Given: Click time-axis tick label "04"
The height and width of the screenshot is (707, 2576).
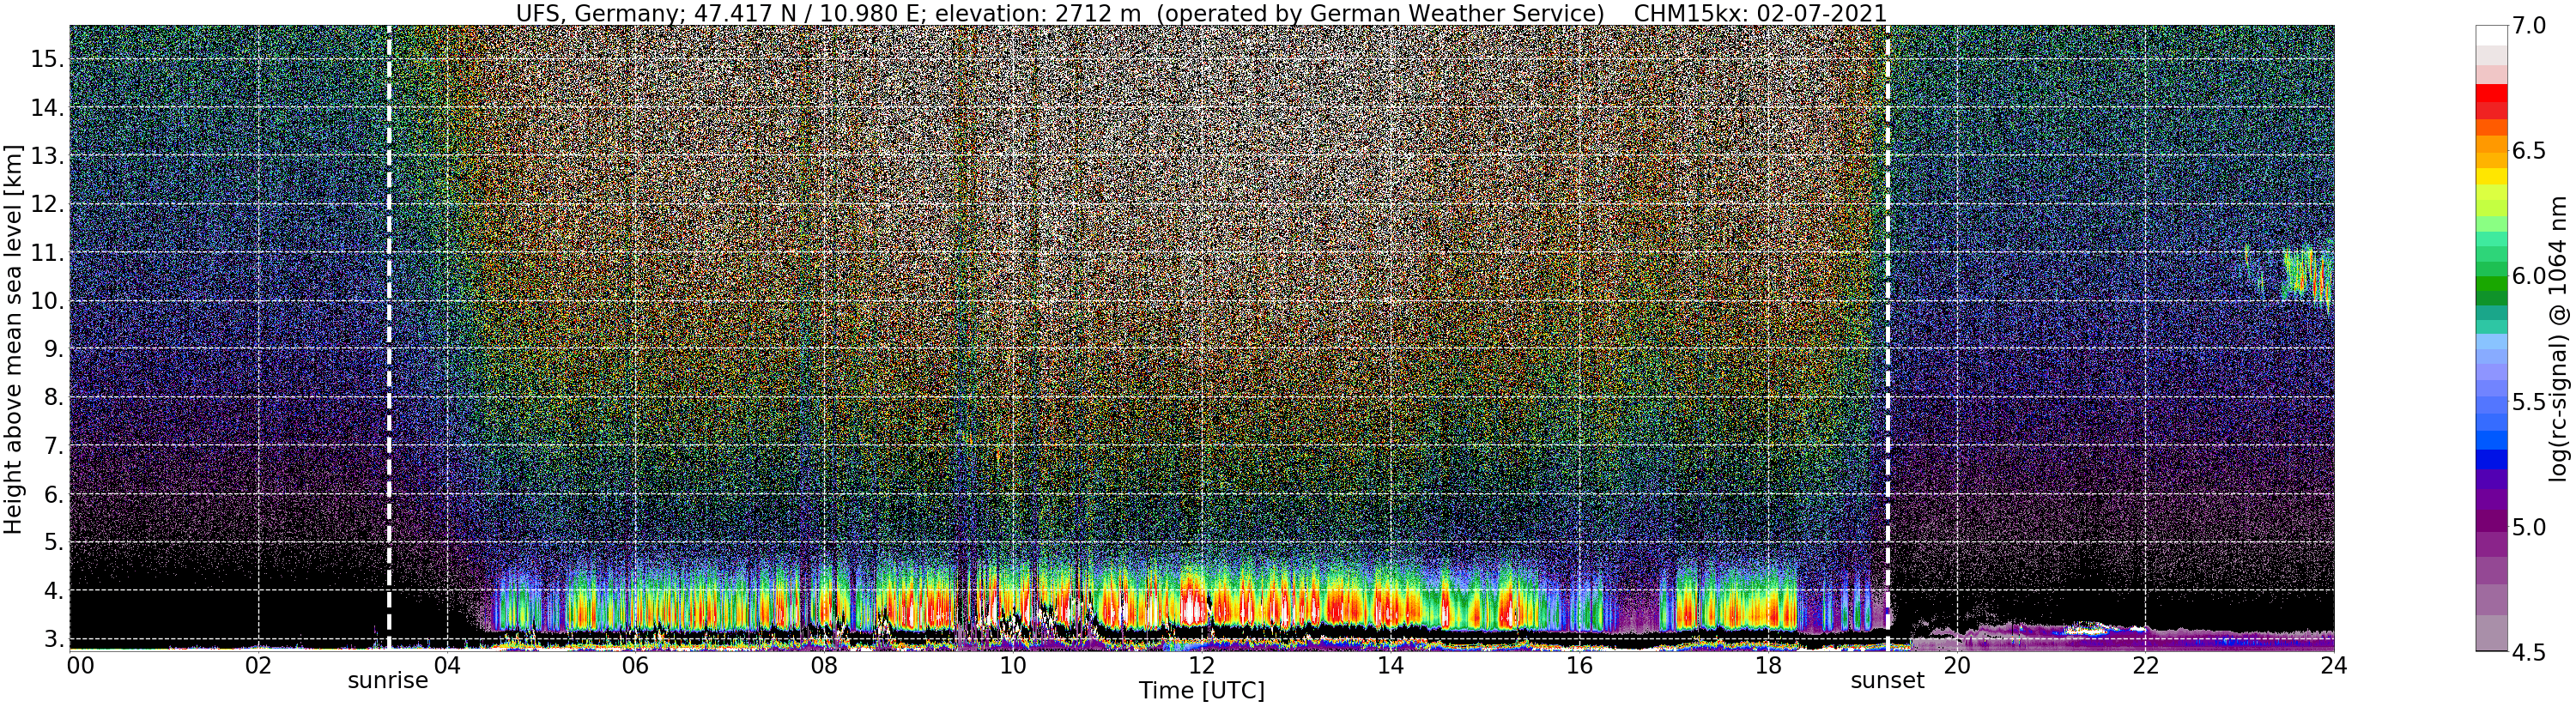Looking at the screenshot, I should pos(446,665).
